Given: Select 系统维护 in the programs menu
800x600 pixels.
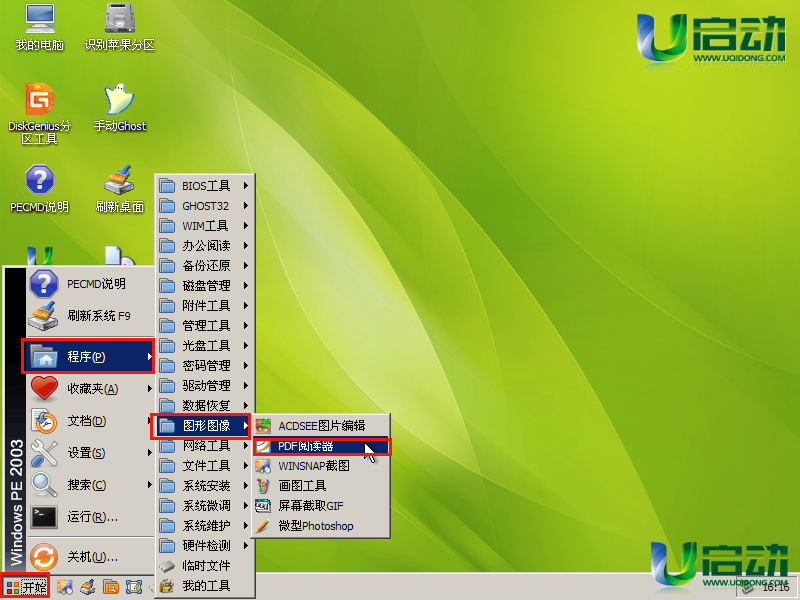Looking at the screenshot, I should tap(205, 526).
